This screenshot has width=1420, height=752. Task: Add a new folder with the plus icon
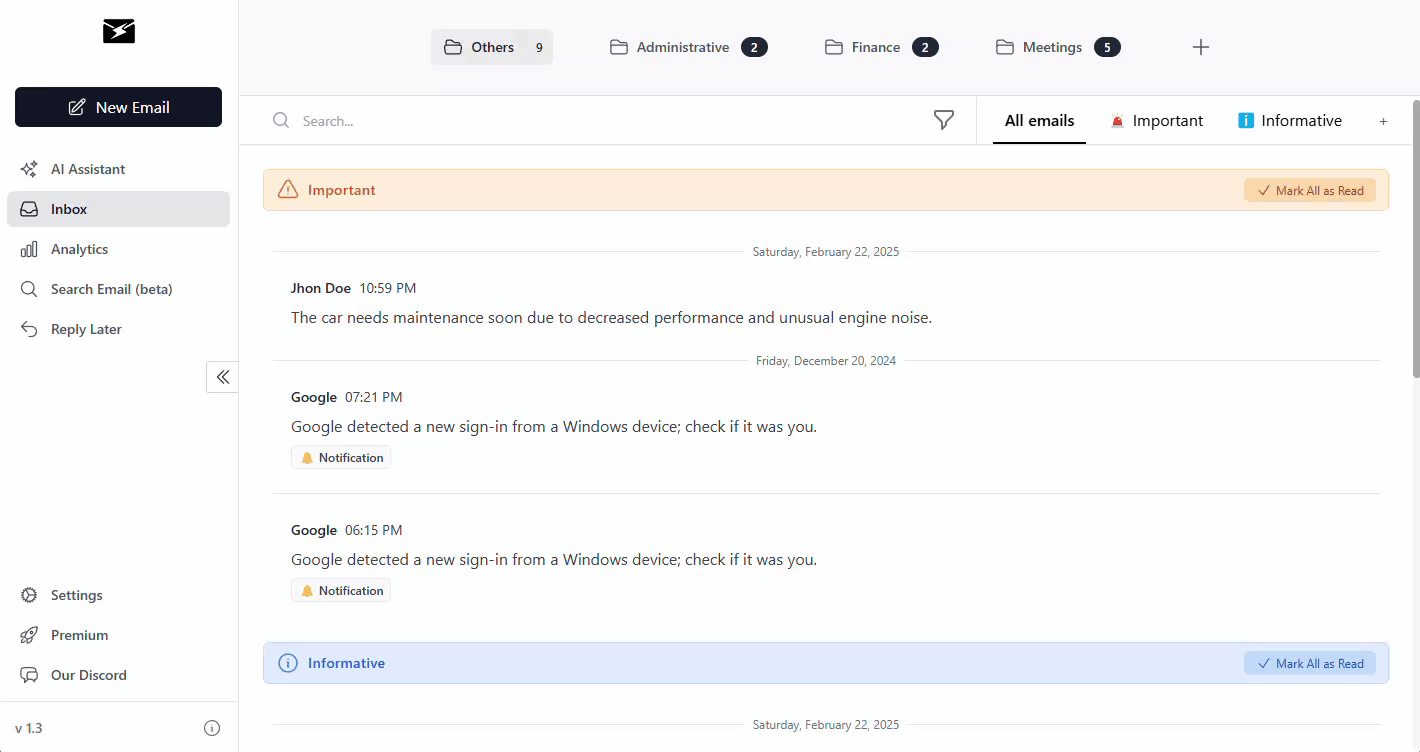coord(1200,46)
